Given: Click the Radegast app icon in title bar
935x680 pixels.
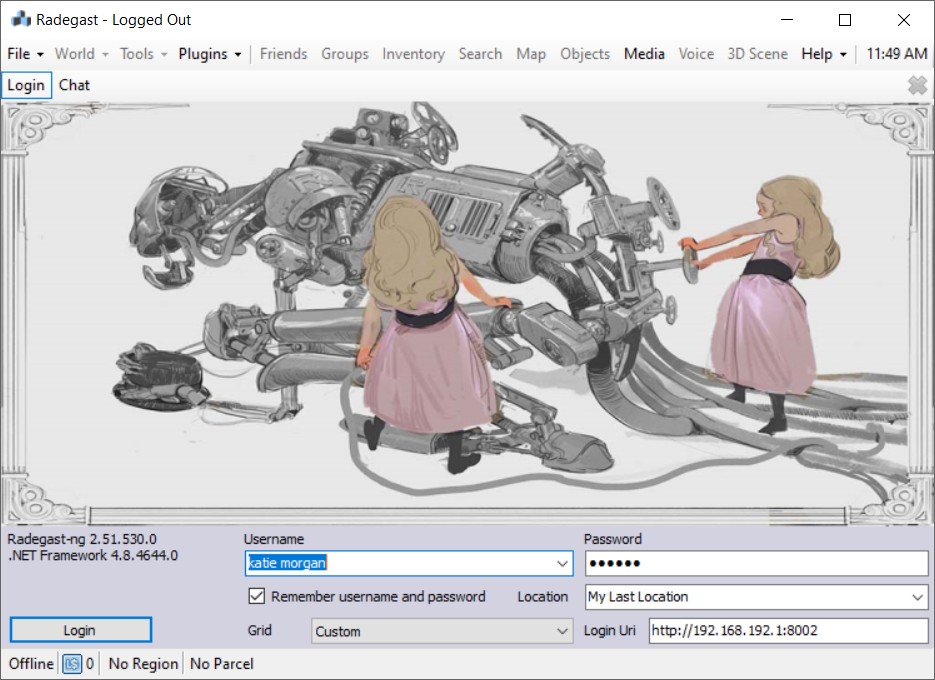Looking at the screenshot, I should tap(20, 20).
